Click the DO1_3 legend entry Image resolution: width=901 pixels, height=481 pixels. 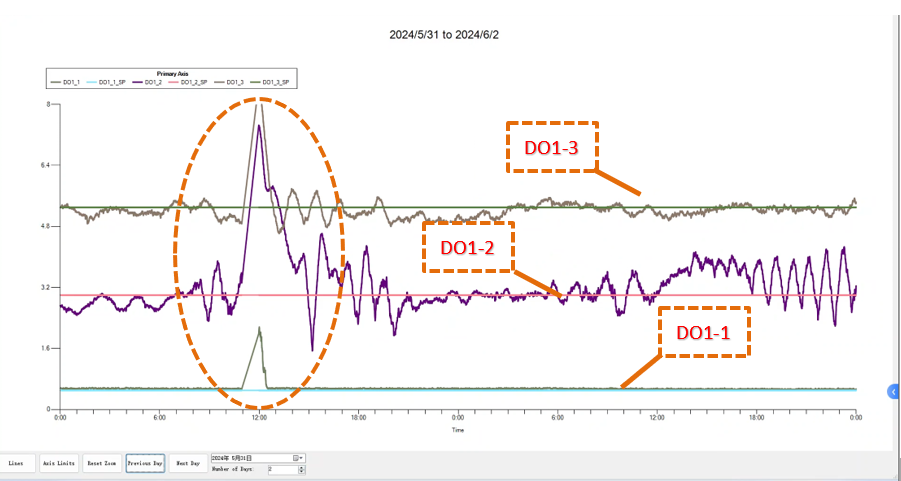pyautogui.click(x=227, y=83)
